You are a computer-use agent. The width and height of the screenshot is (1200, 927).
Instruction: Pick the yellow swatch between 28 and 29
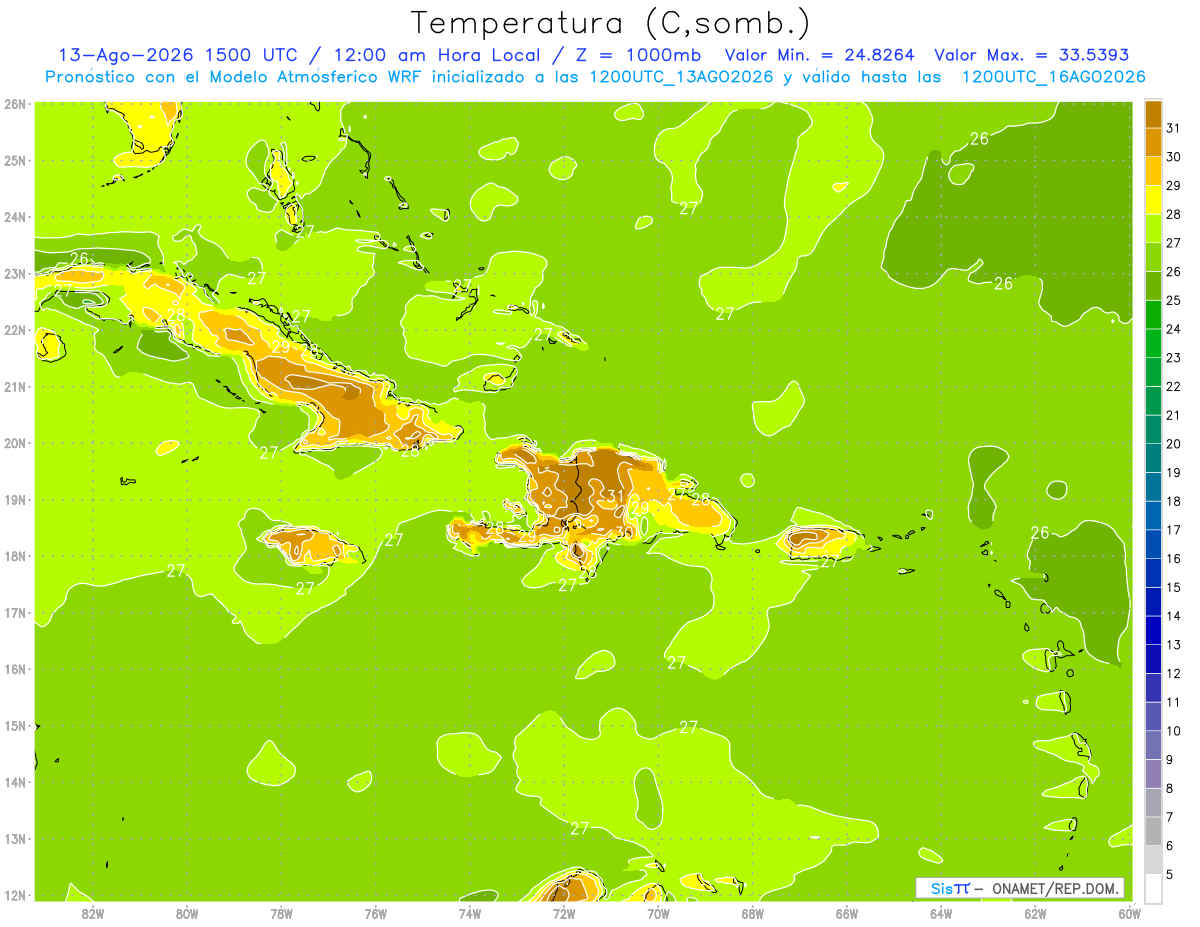coord(1153,200)
